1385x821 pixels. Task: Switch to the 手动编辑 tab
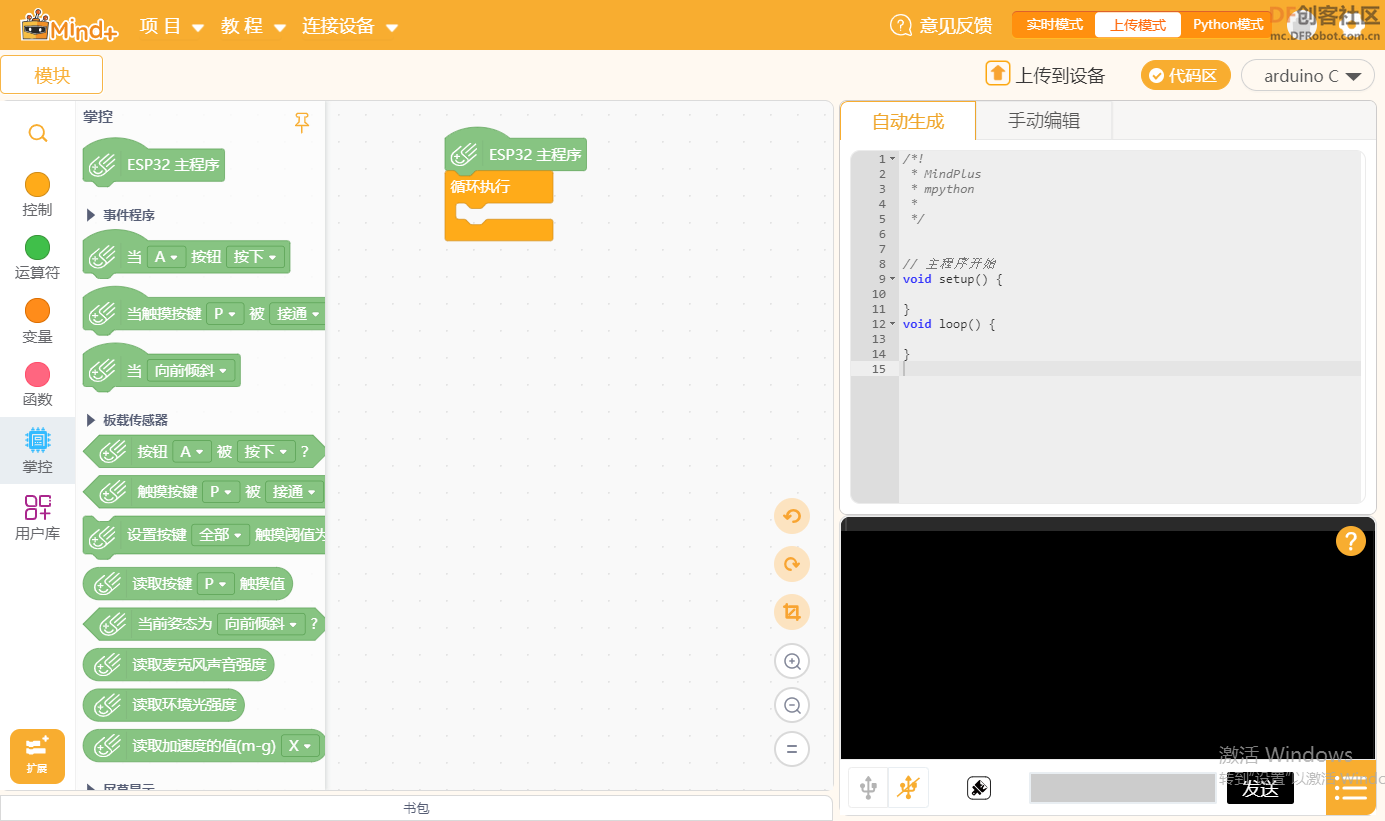click(1044, 121)
